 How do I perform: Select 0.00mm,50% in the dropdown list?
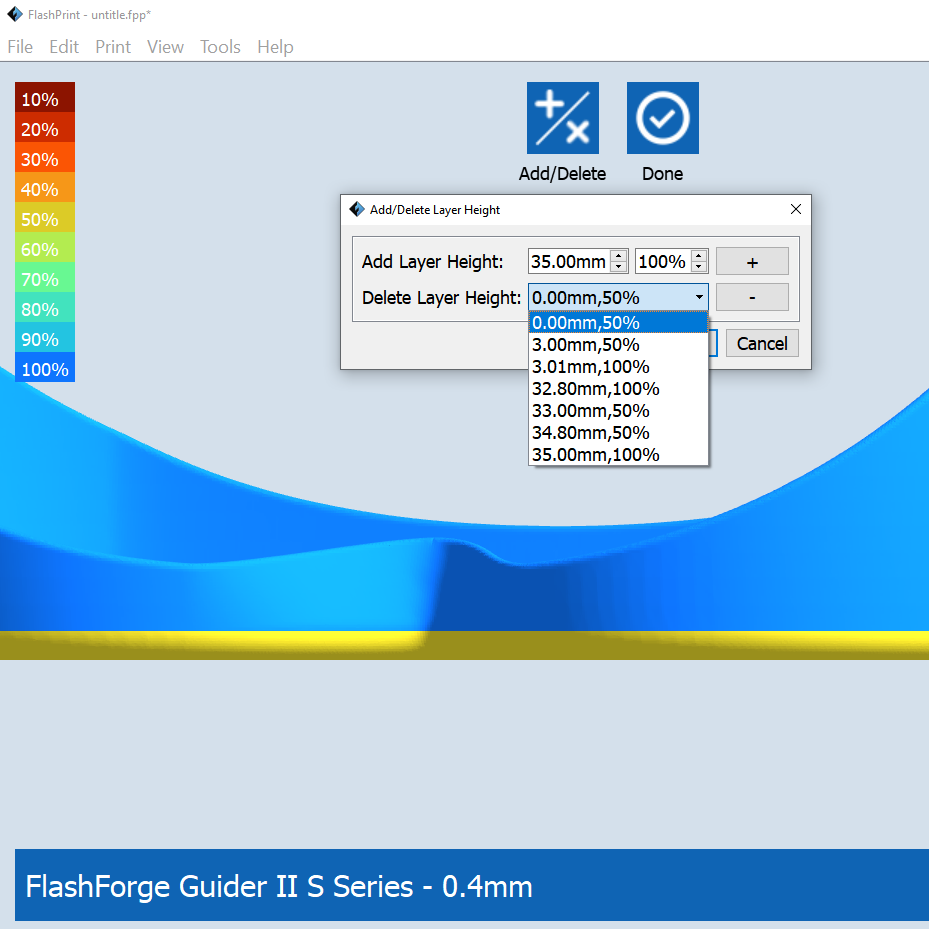(x=618, y=323)
